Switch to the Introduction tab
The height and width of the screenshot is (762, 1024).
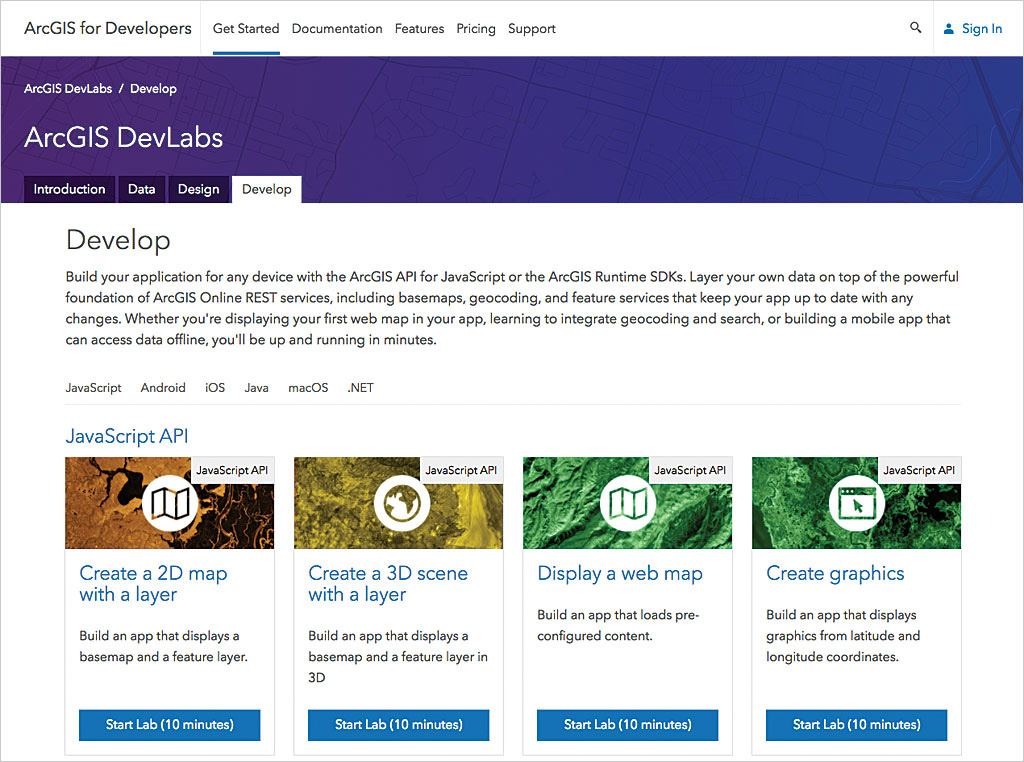[x=69, y=189]
